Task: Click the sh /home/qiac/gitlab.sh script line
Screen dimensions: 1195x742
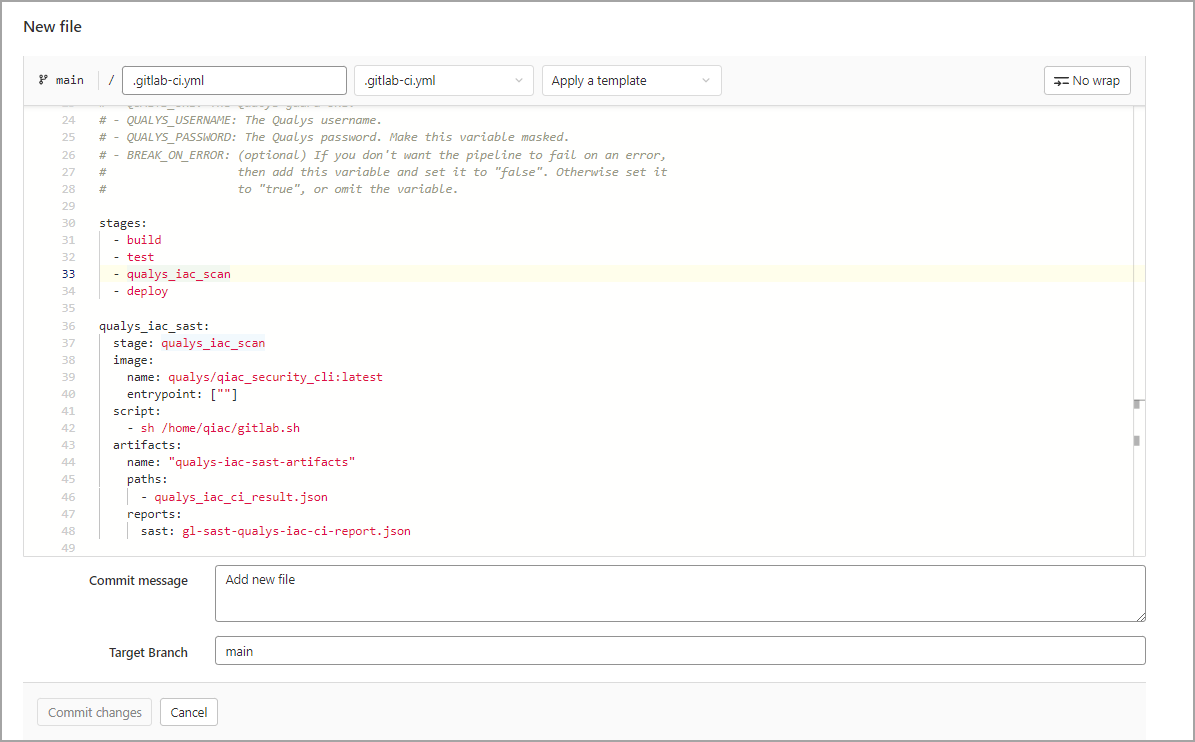Action: click(220, 428)
